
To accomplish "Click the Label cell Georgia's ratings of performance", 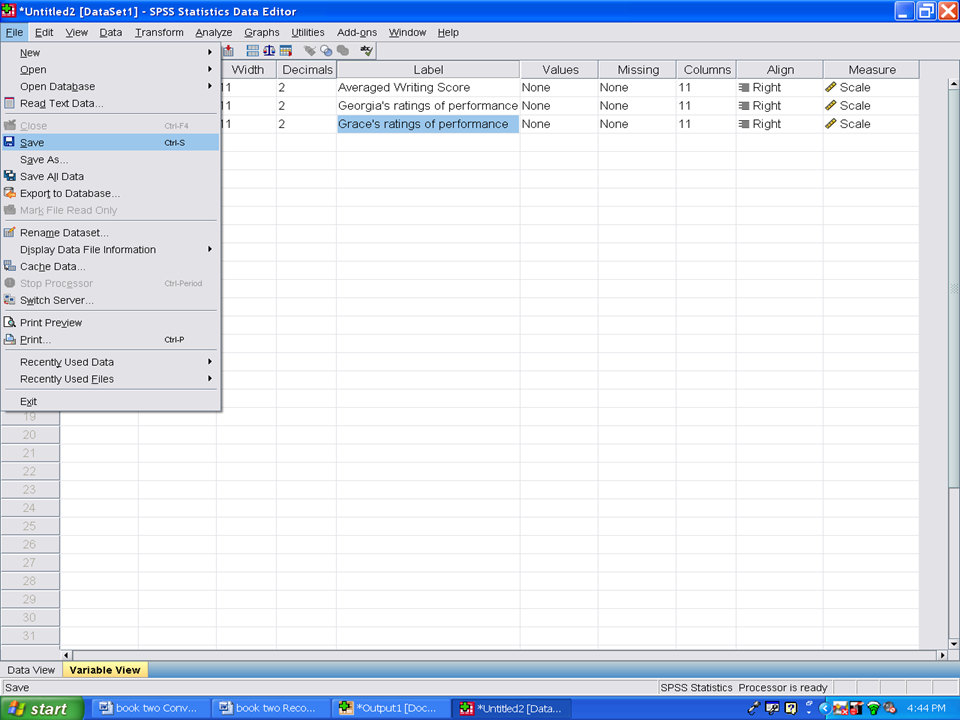I will pos(427,106).
